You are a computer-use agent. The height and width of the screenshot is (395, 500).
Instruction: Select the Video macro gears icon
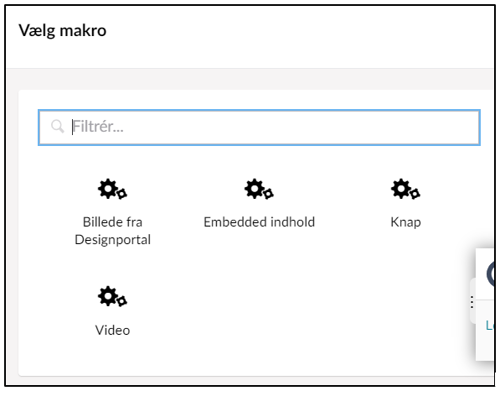coord(112,296)
